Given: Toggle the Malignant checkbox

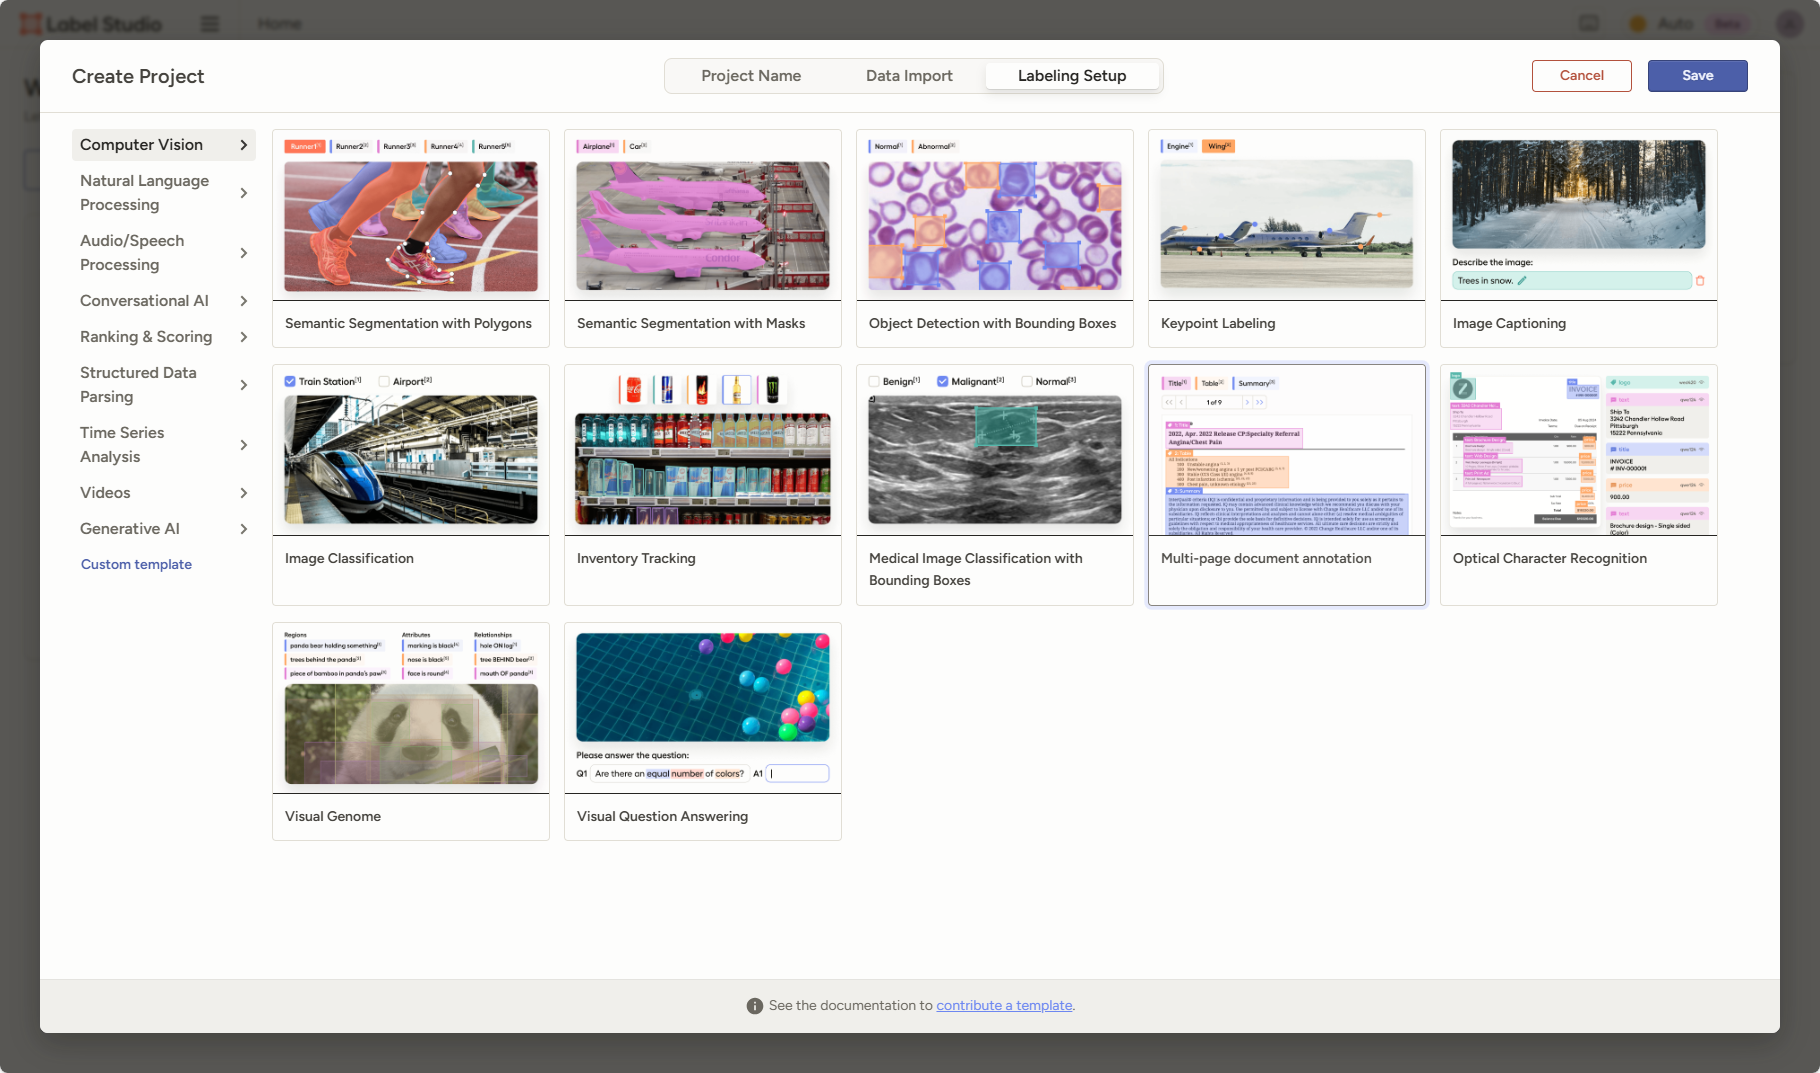Looking at the screenshot, I should point(942,381).
